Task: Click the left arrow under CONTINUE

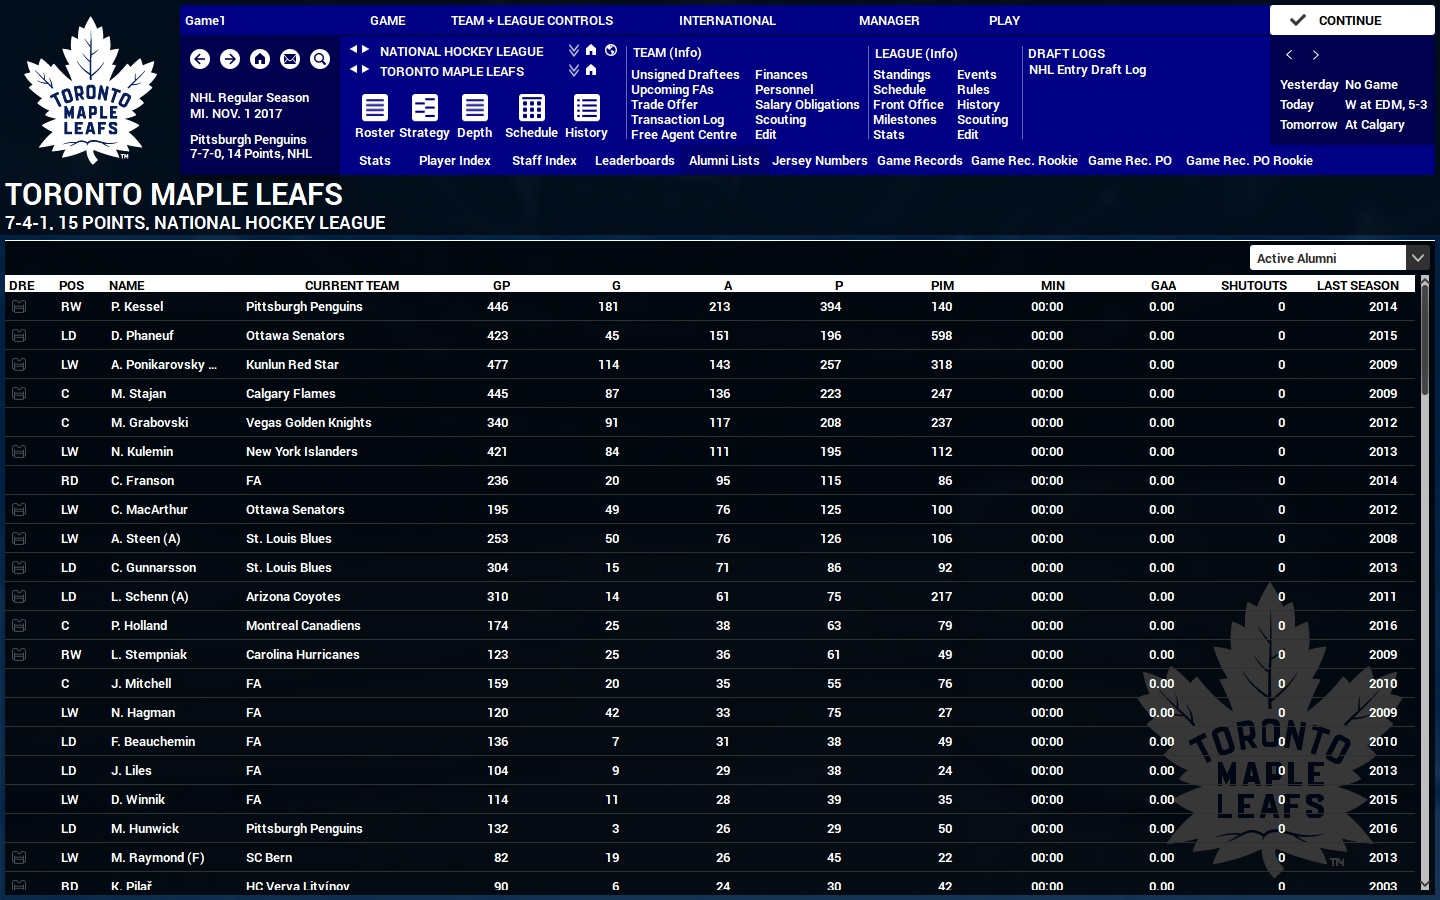Action: 1289,55
